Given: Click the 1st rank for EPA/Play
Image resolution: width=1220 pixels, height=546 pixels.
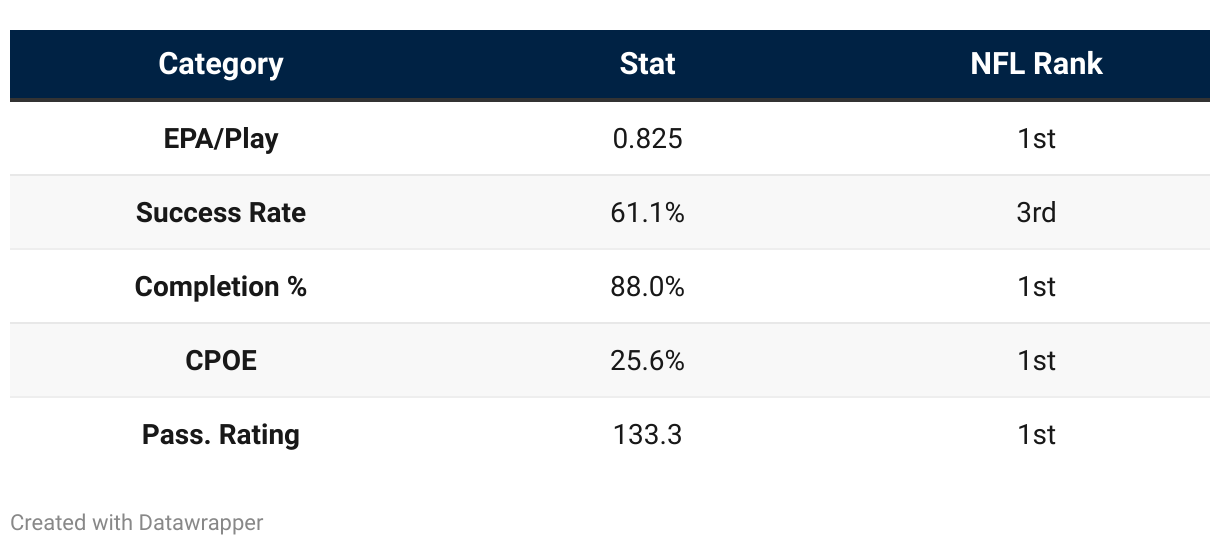Looking at the screenshot, I should tap(1036, 138).
